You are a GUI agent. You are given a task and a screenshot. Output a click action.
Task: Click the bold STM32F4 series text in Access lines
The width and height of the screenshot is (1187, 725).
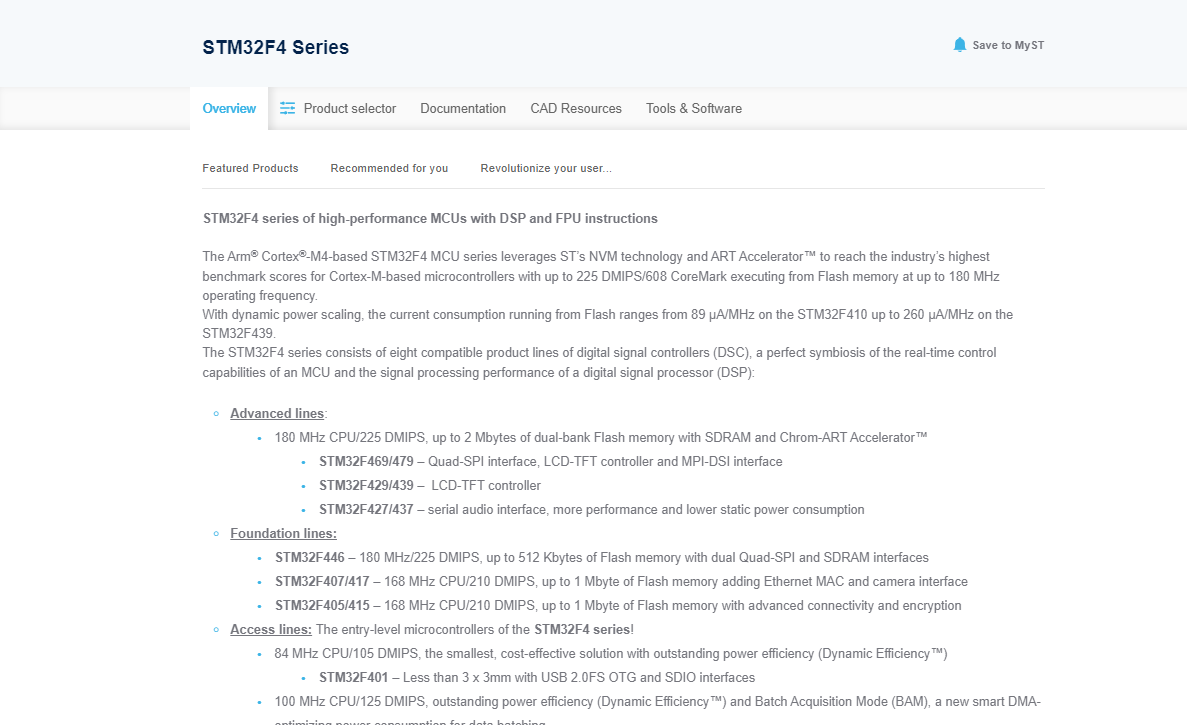coord(582,630)
